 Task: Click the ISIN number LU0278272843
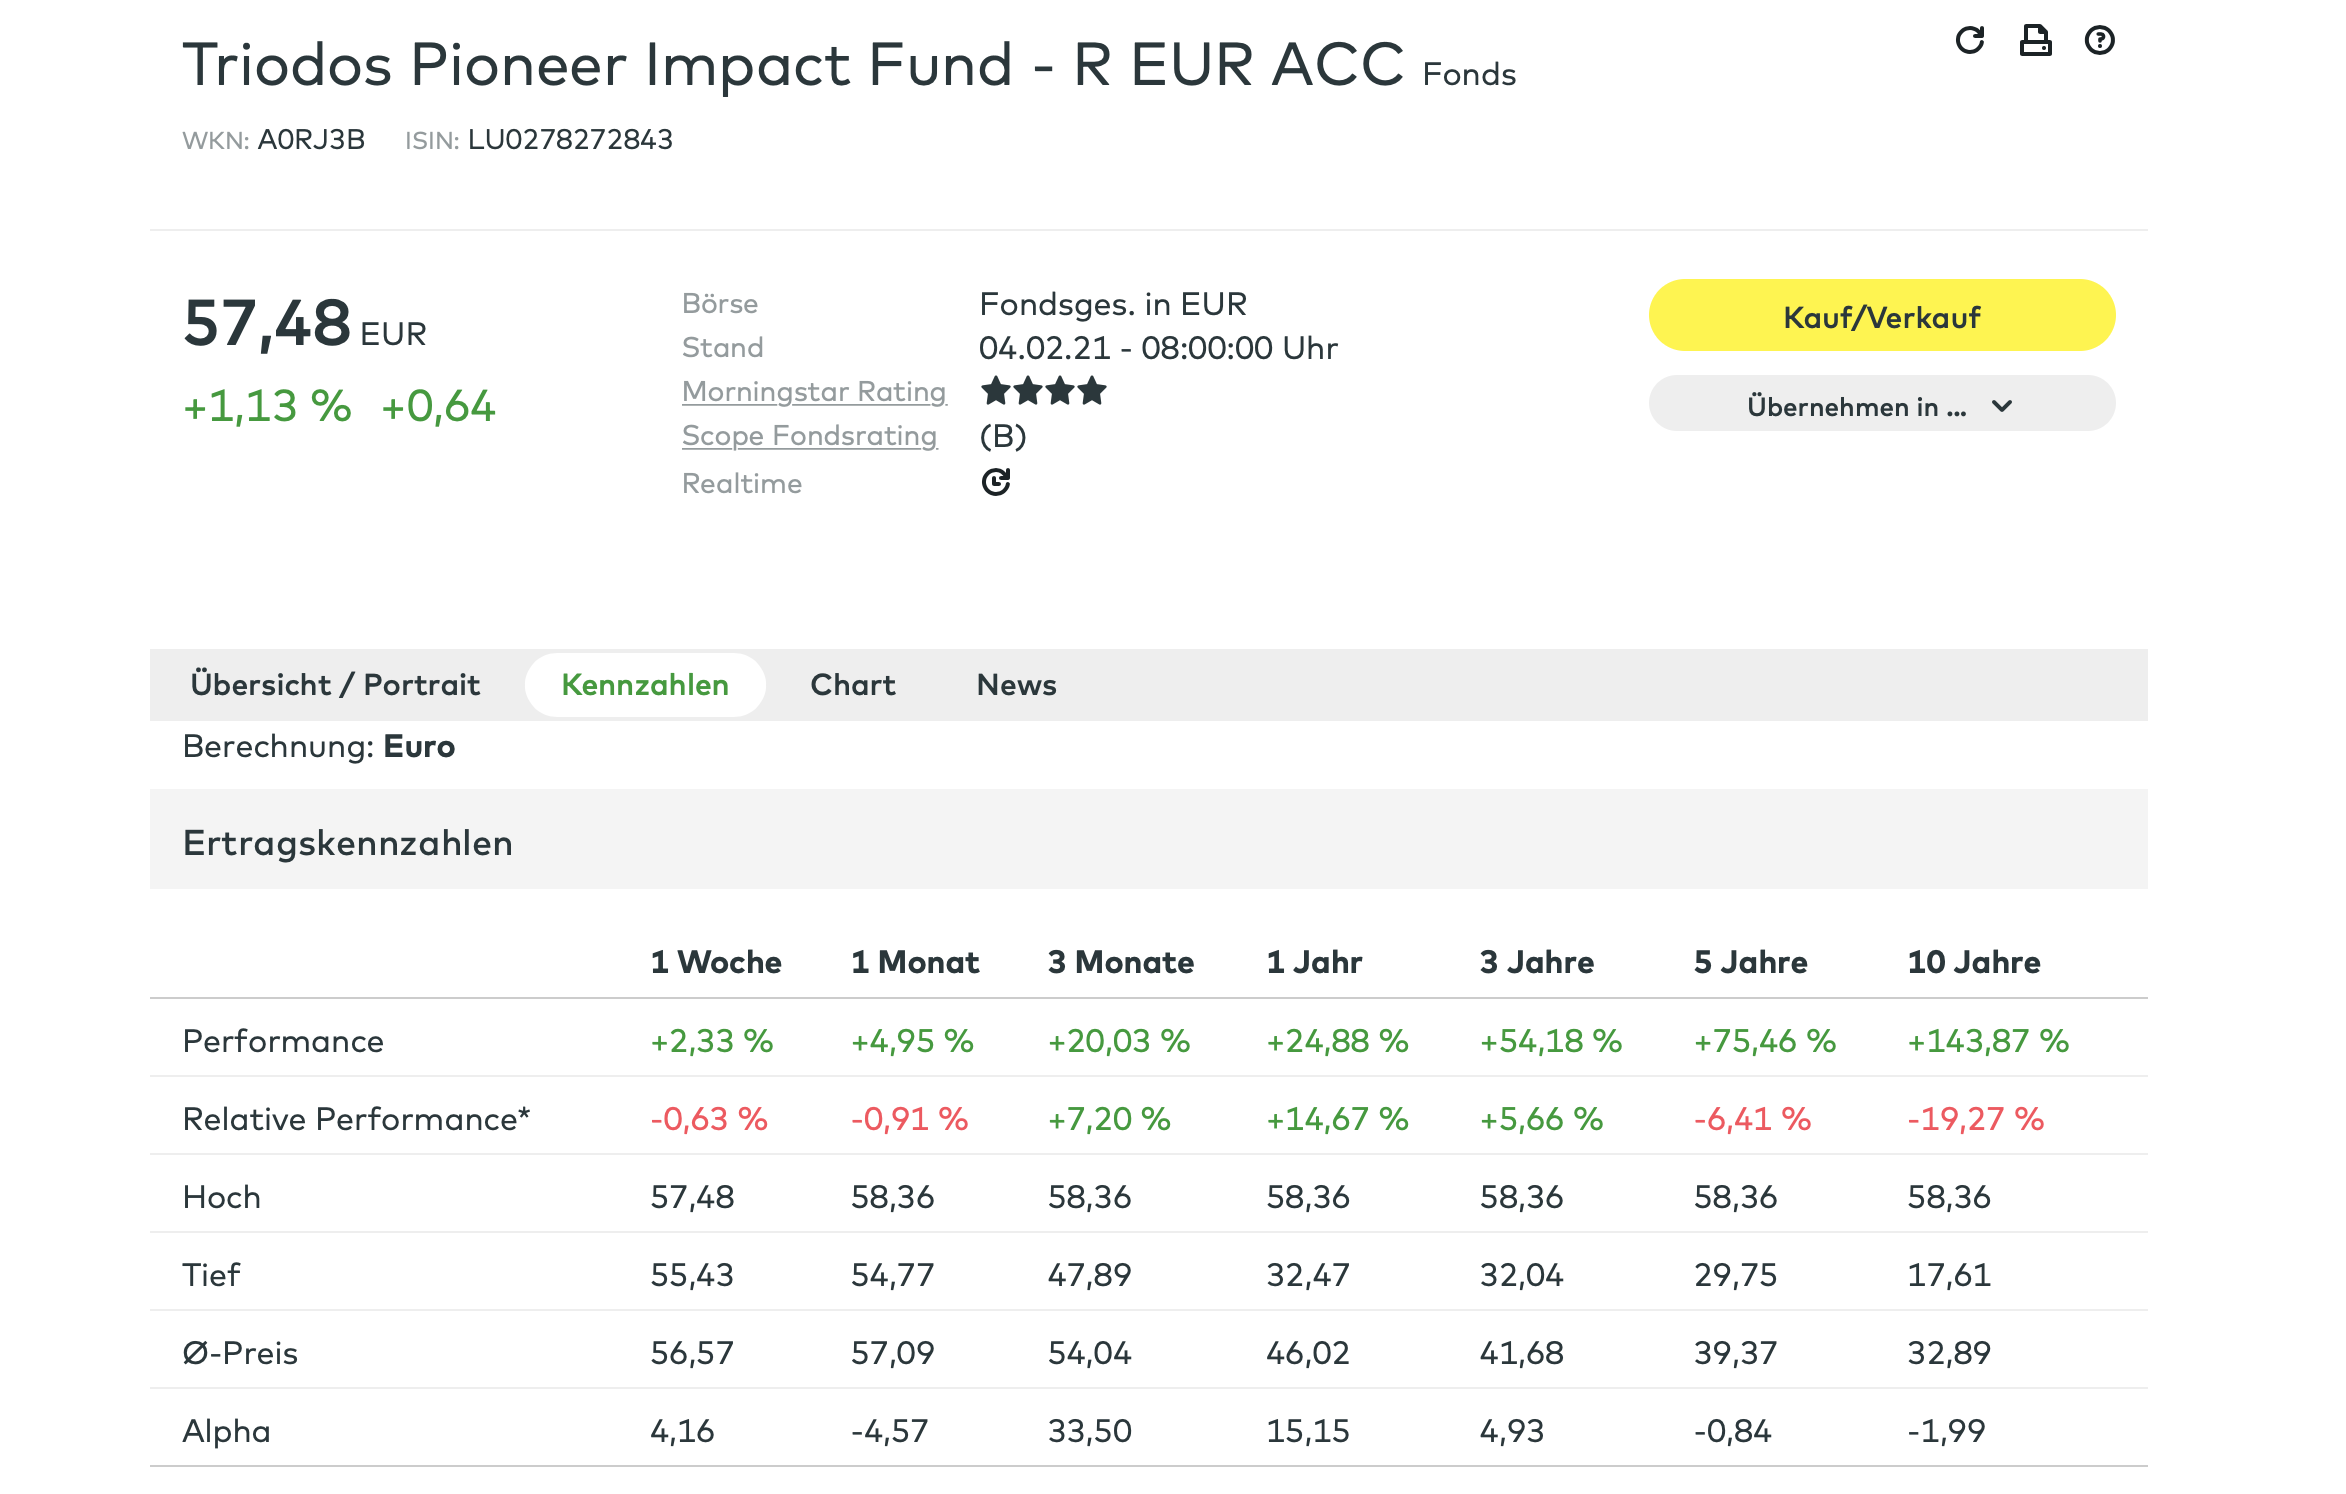click(x=570, y=139)
